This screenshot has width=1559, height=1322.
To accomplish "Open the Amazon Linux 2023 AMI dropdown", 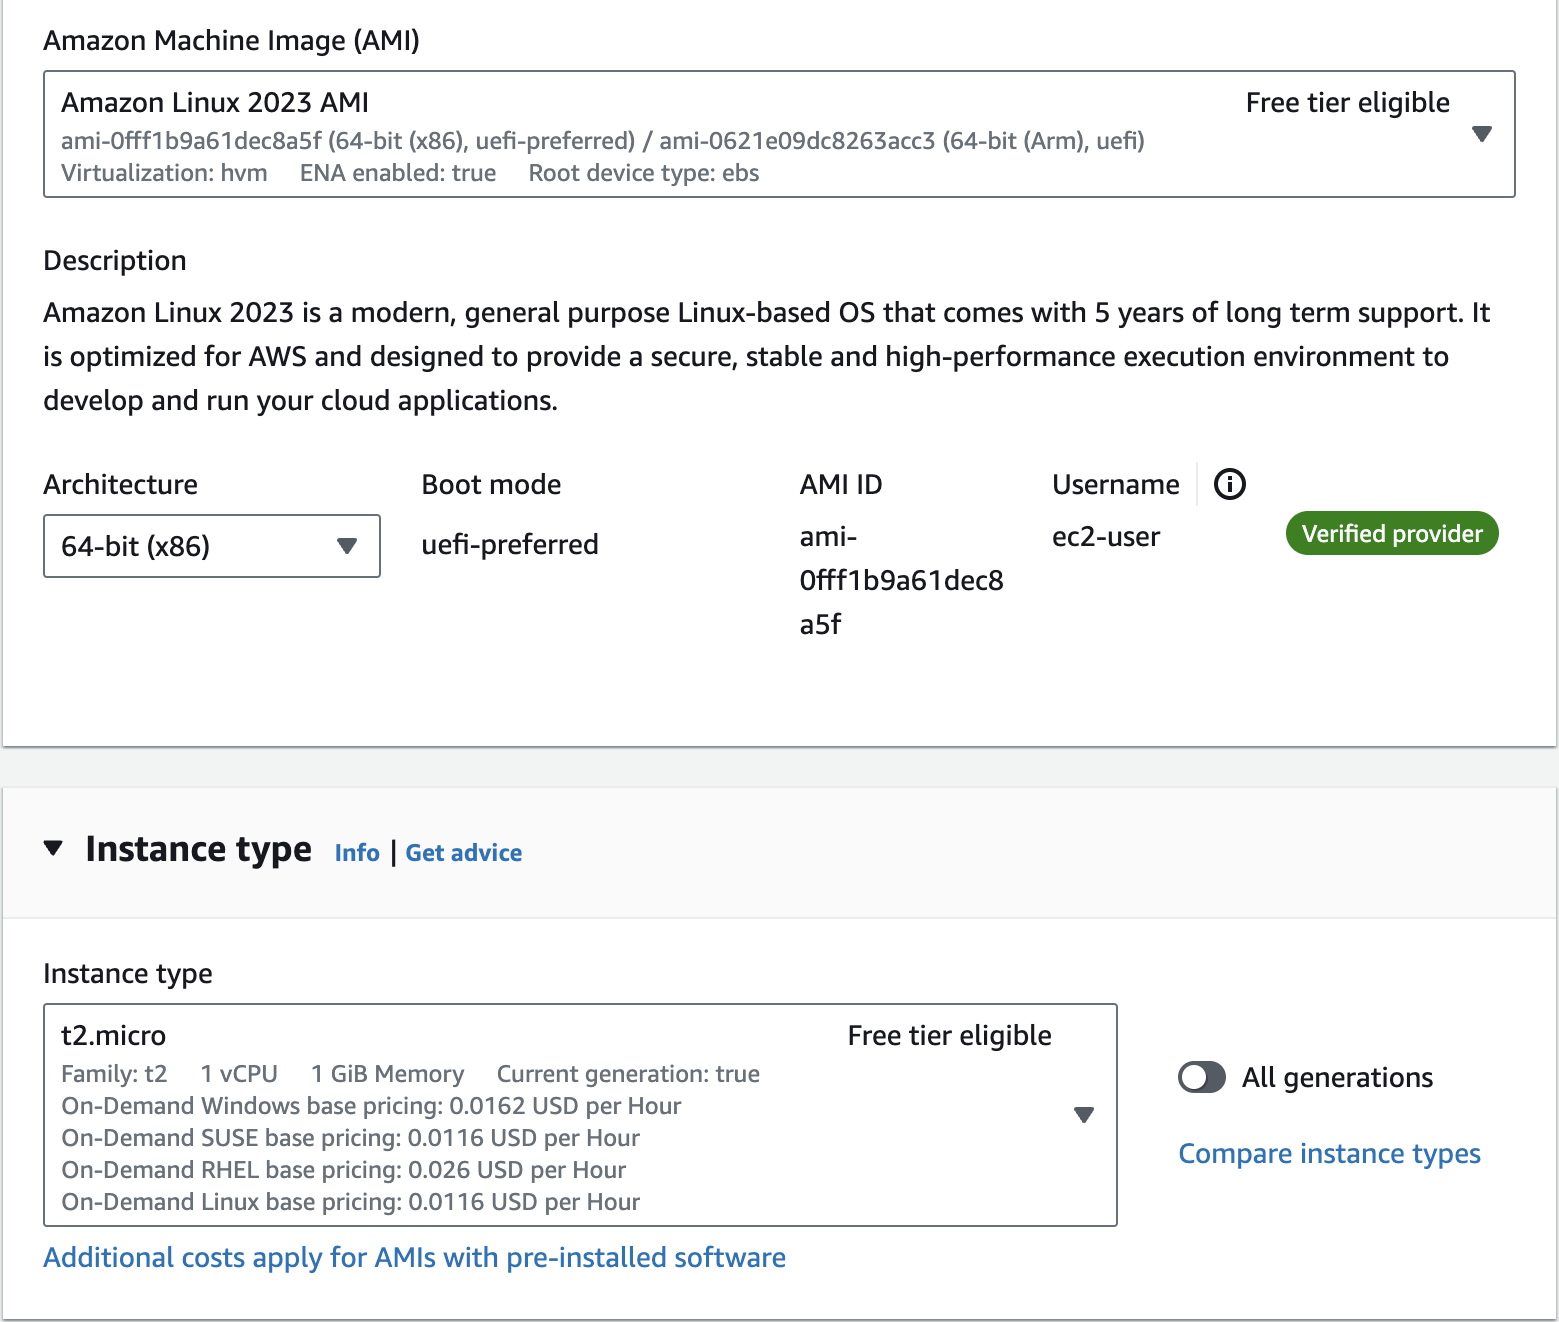I will pyautogui.click(x=778, y=134).
